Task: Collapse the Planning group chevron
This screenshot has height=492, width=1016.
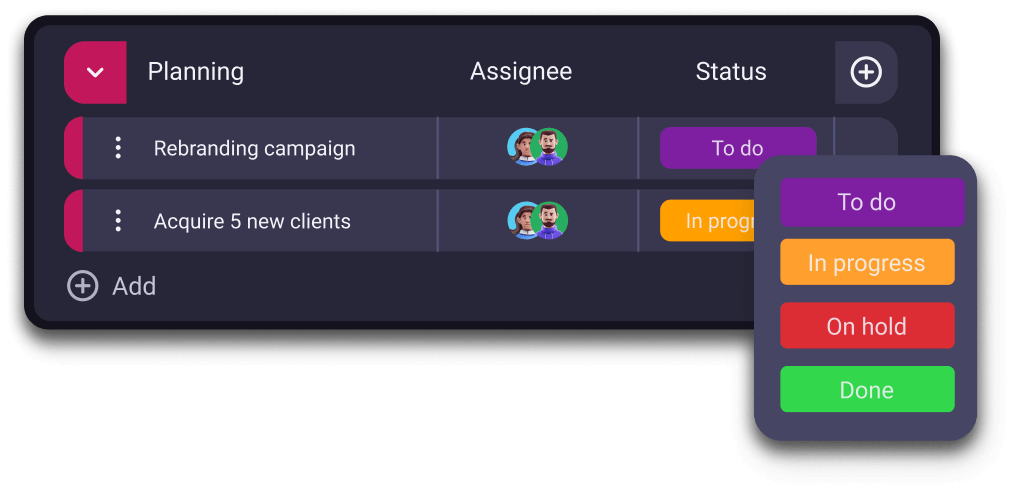Action: point(95,72)
